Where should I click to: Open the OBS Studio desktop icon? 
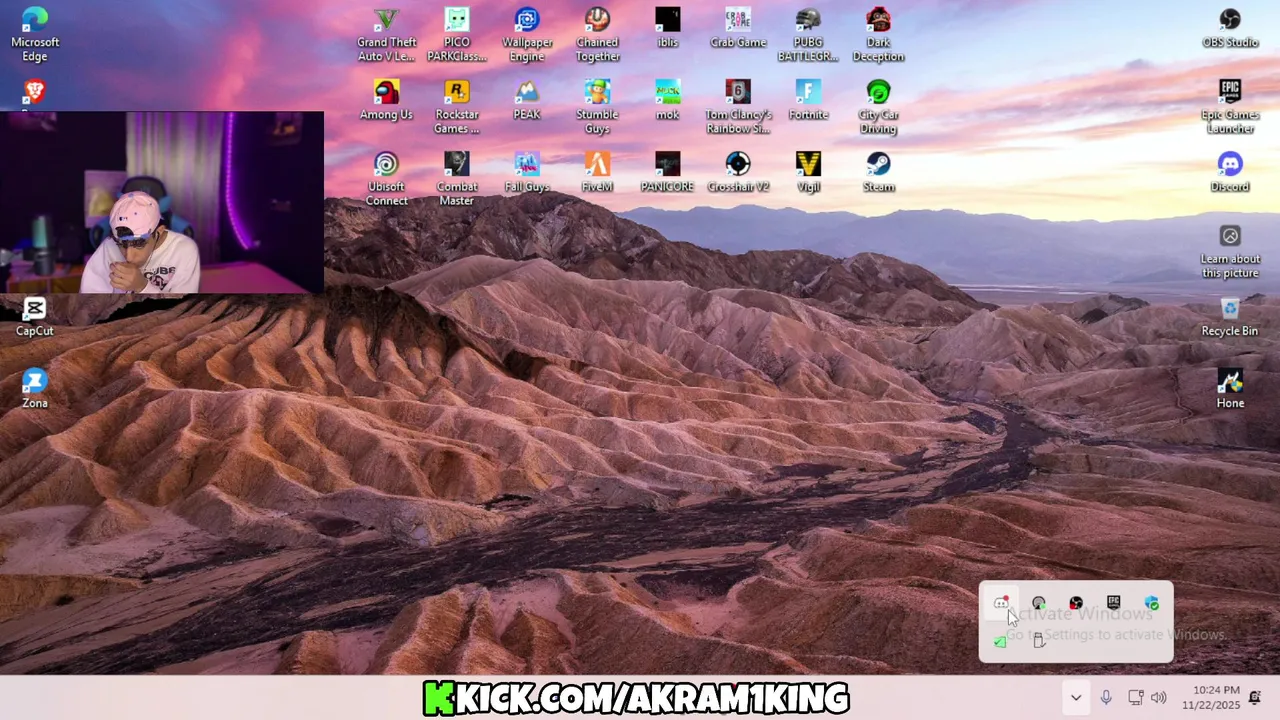pos(1230,27)
